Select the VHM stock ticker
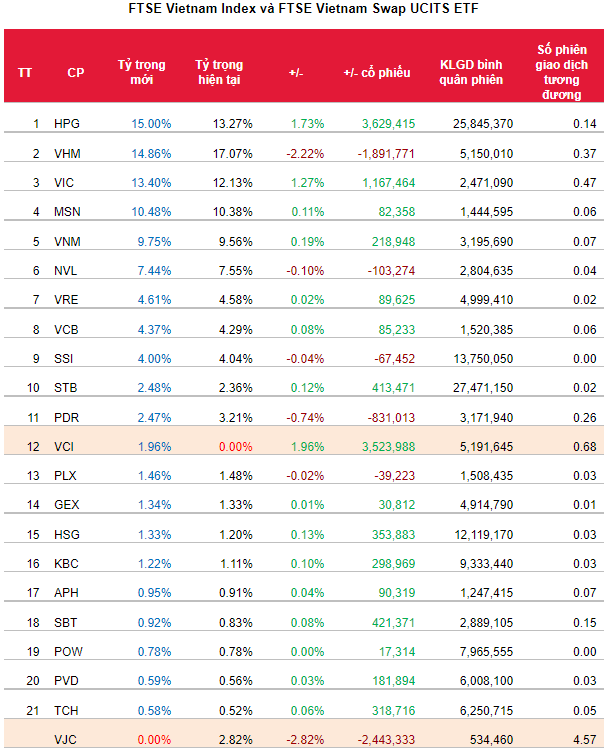The height and width of the screenshot is (752, 607). (67, 153)
